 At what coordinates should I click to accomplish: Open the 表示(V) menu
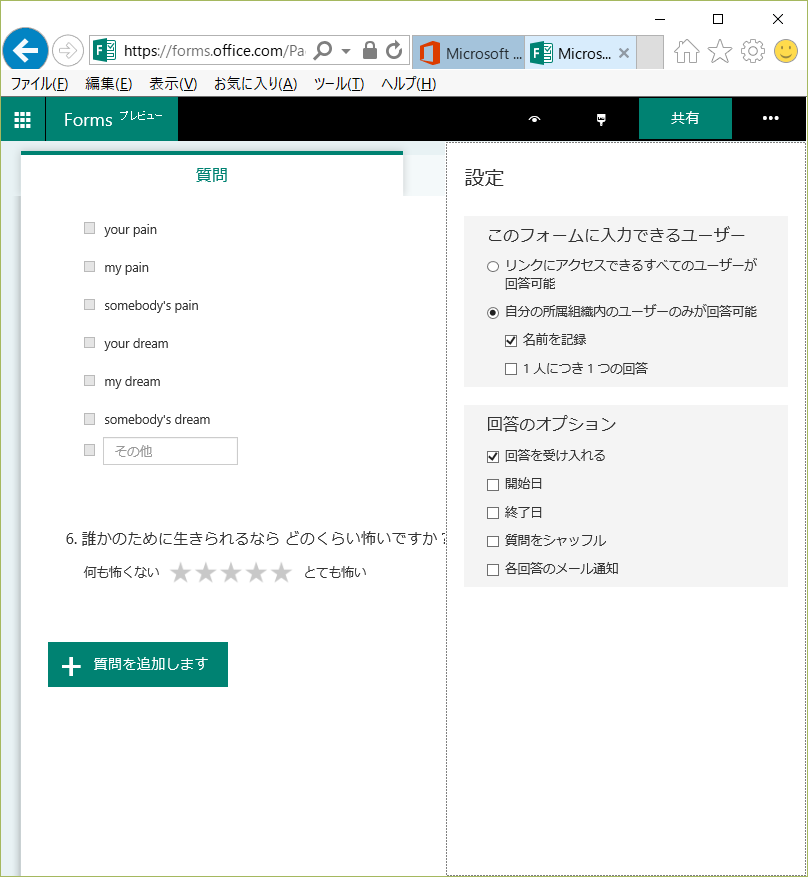[173, 84]
